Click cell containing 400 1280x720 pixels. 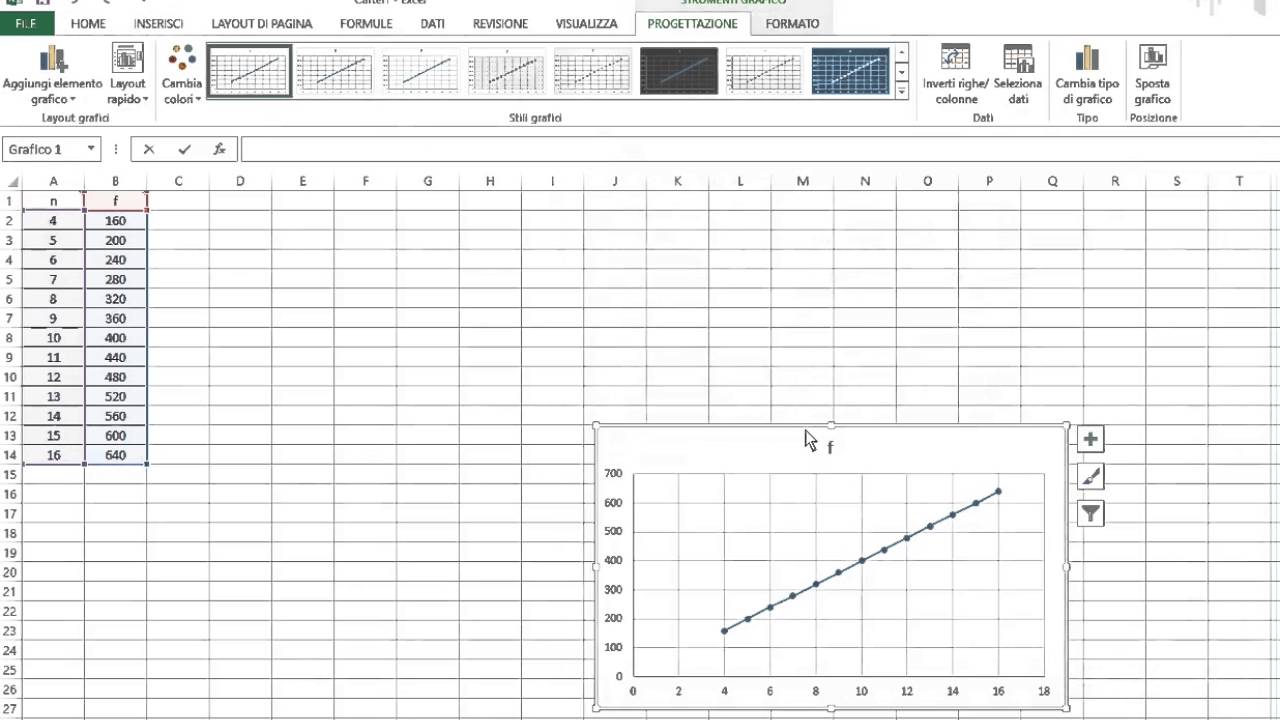tap(115, 338)
